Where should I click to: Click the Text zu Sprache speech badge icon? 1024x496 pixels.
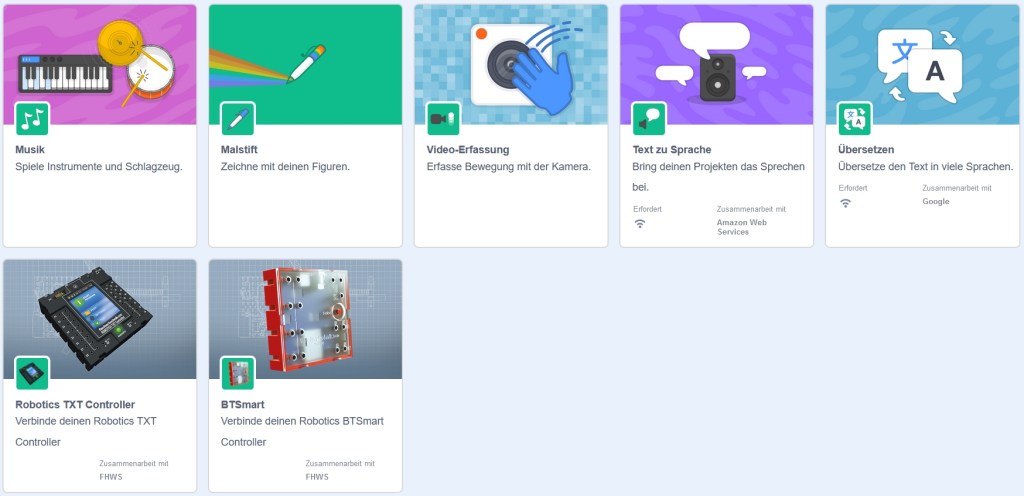coord(649,119)
